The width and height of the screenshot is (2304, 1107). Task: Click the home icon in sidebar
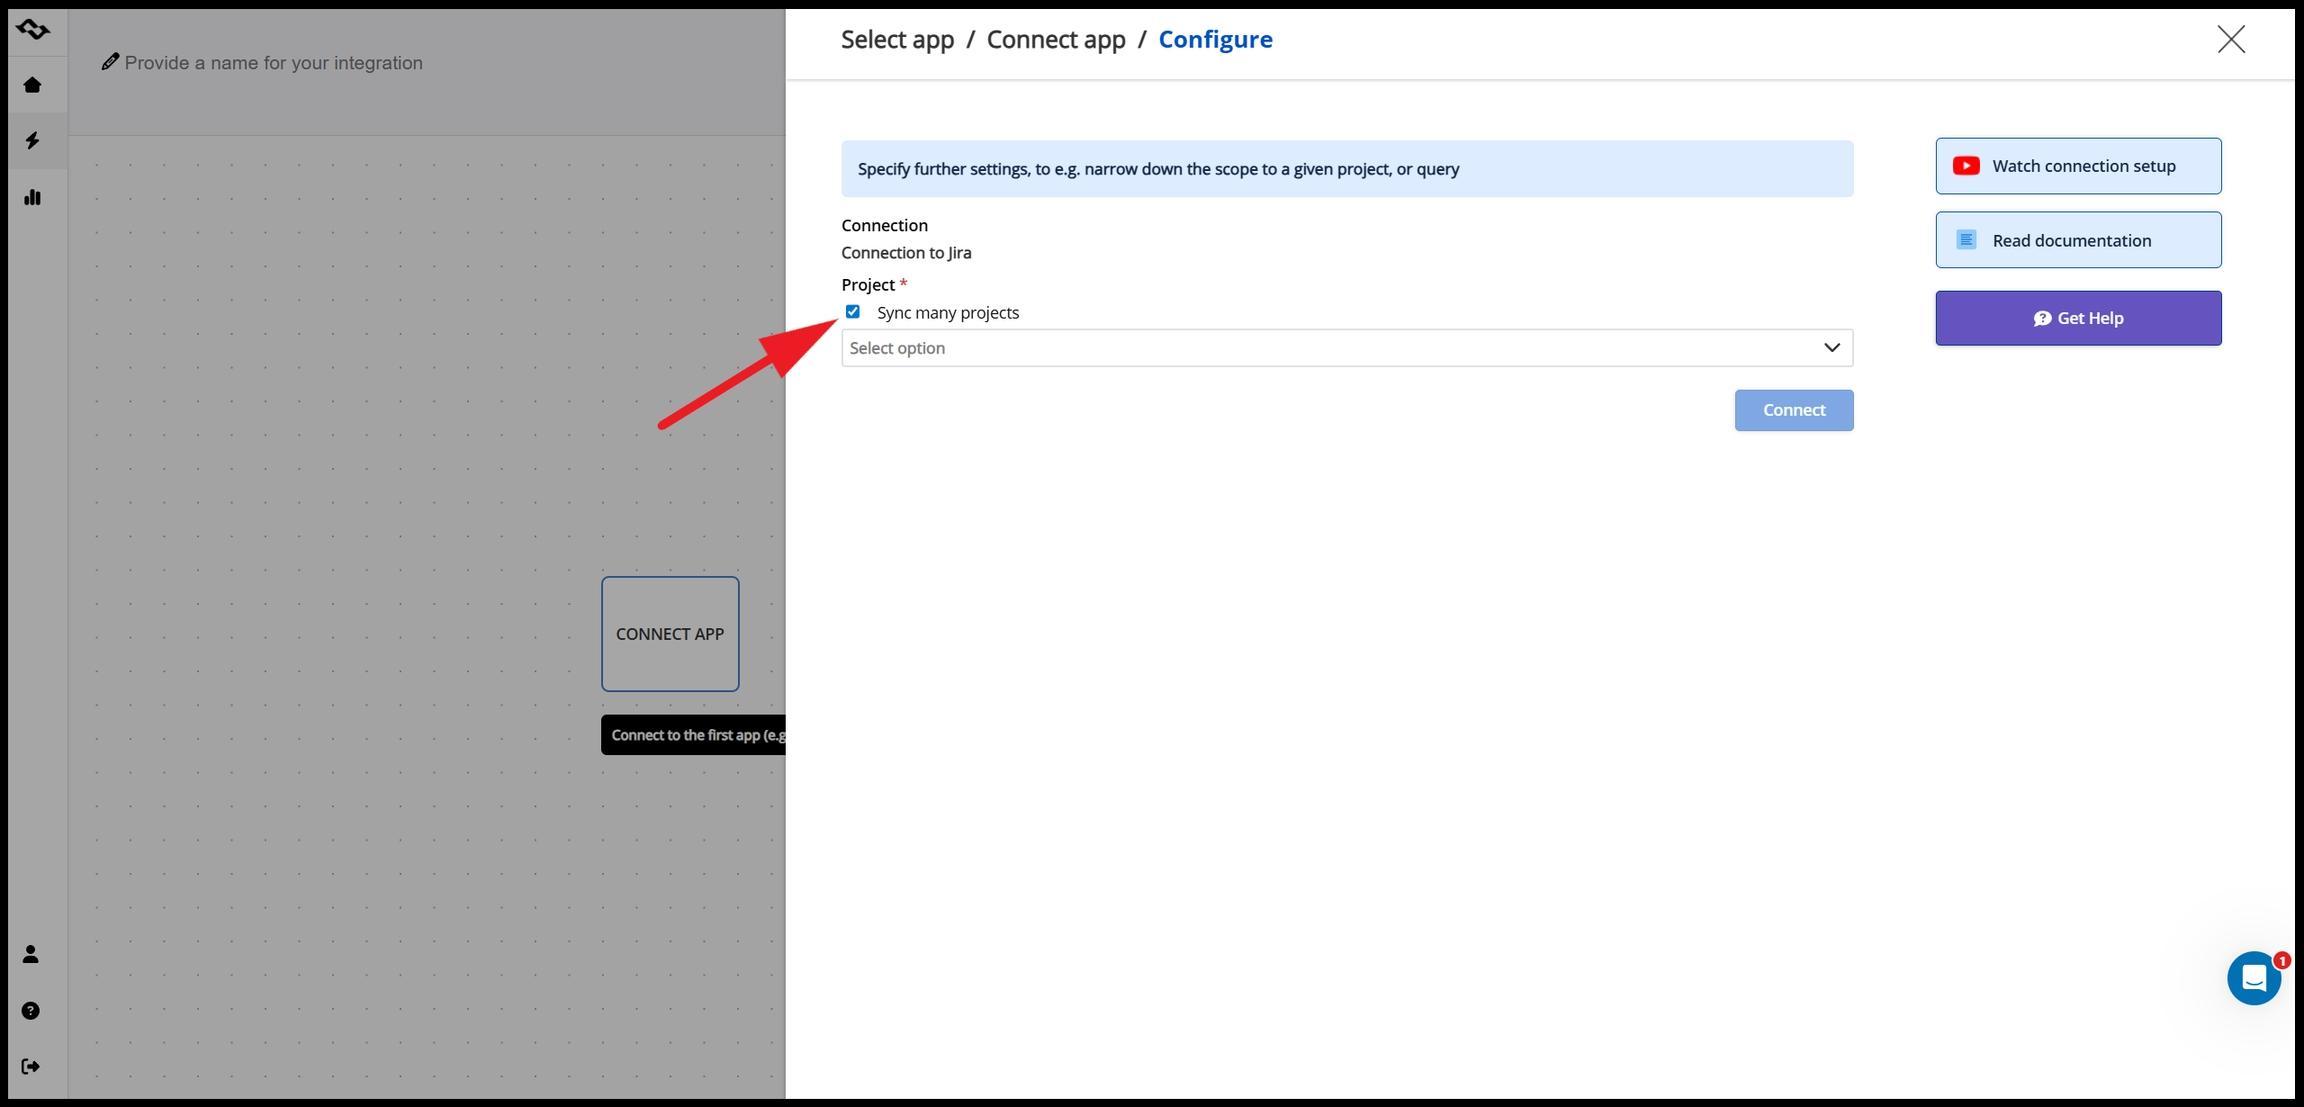coord(32,85)
